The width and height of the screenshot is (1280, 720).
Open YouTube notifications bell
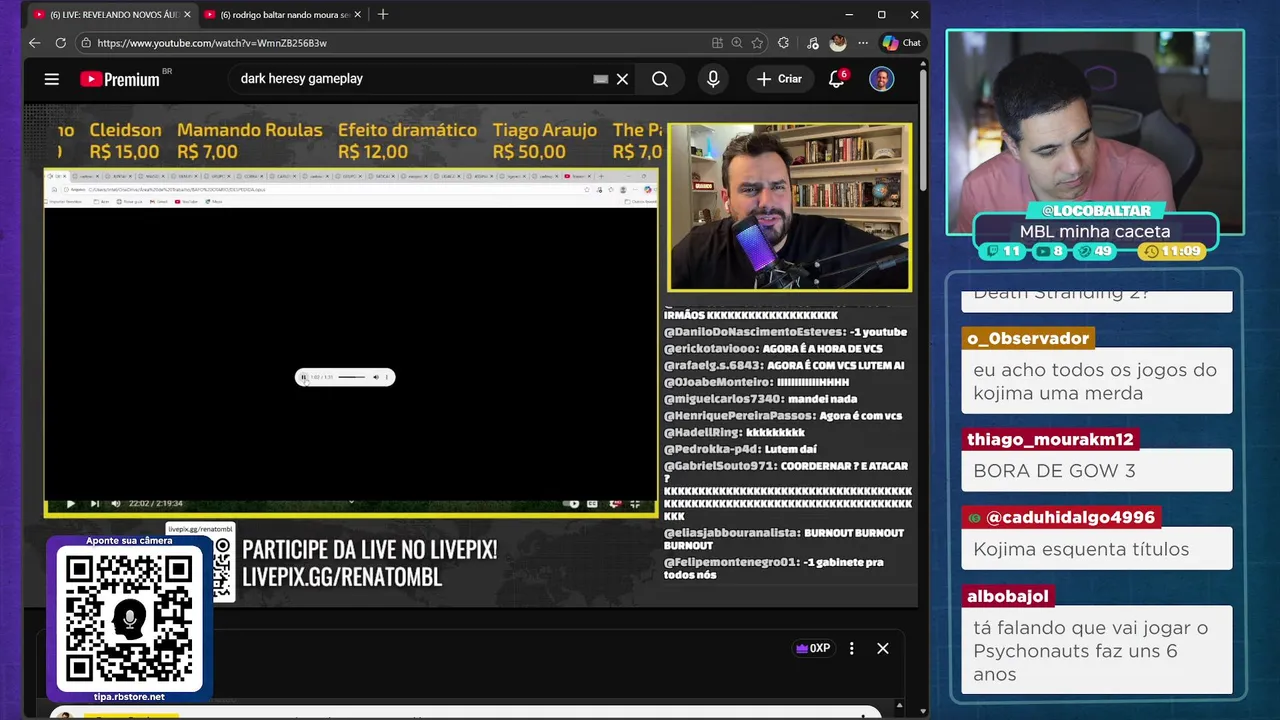[837, 79]
